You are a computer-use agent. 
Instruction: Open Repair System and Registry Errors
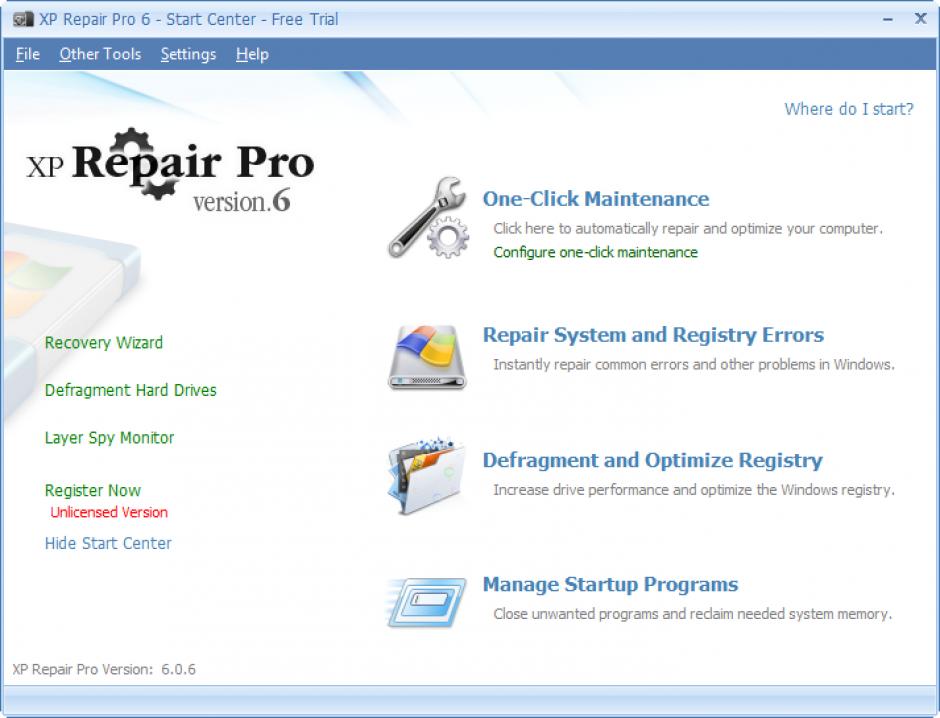[x=653, y=334]
